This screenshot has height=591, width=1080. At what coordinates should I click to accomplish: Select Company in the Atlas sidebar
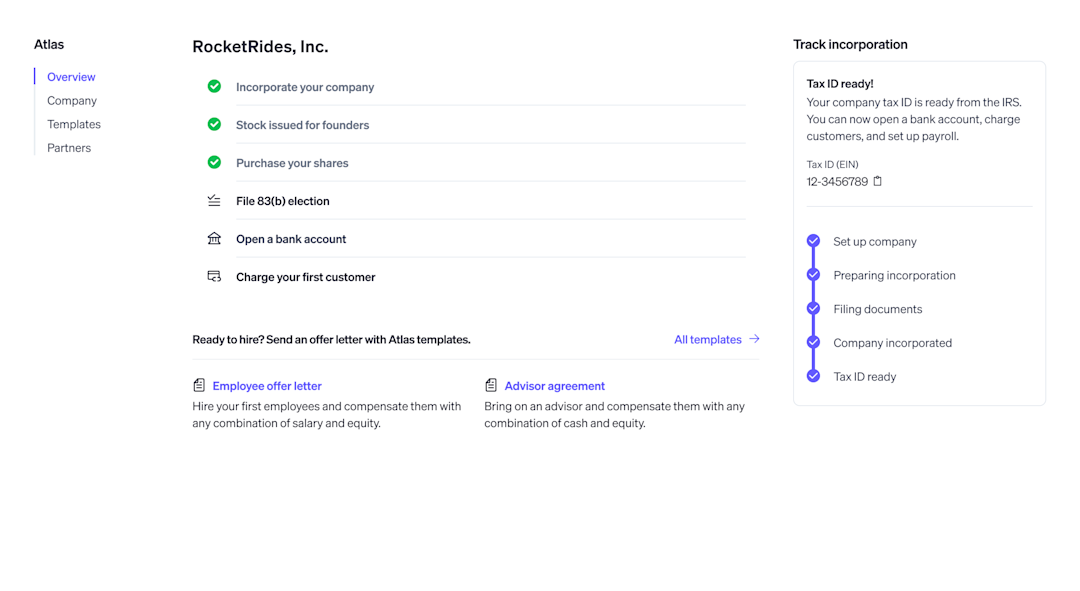pos(71,100)
